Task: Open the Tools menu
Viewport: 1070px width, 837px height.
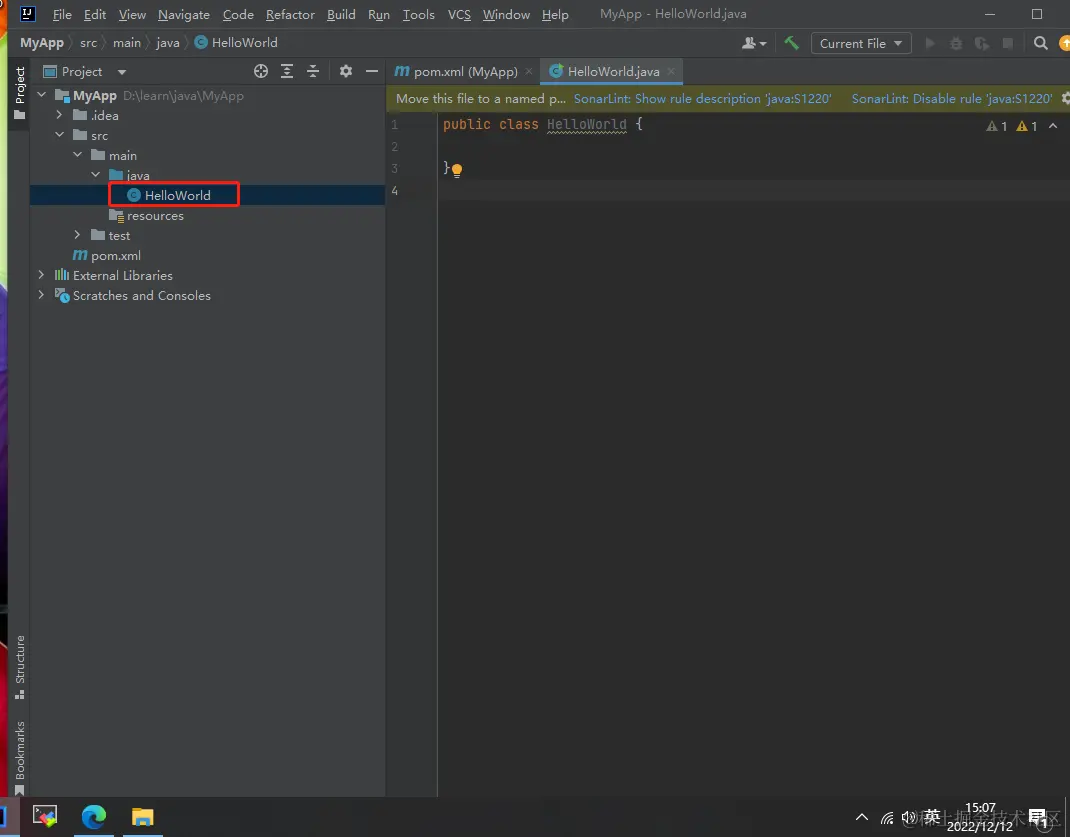Action: pyautogui.click(x=418, y=14)
